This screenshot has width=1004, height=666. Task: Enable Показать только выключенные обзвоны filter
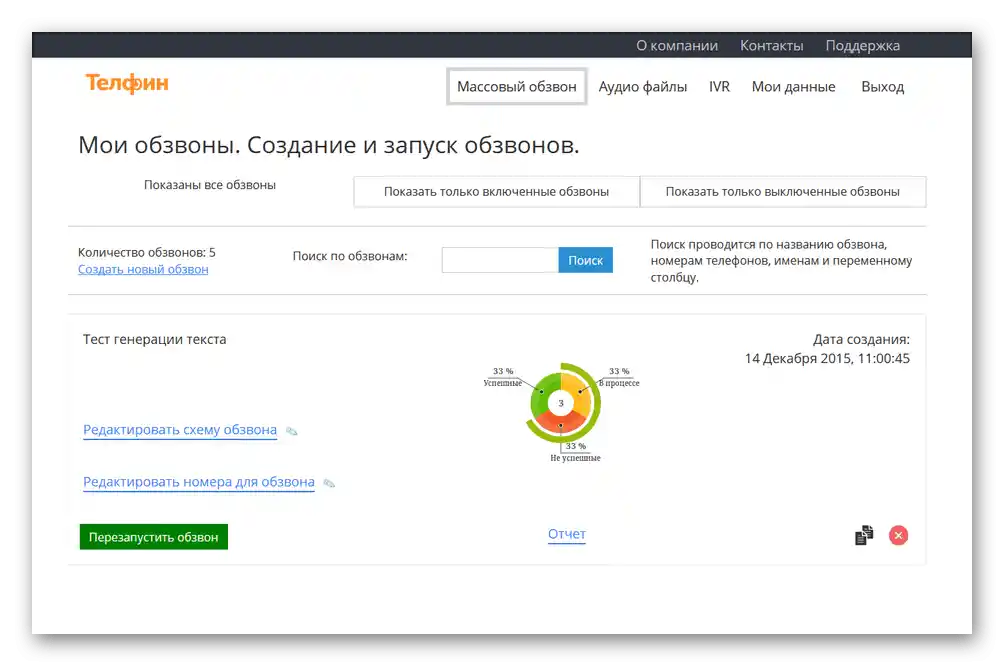point(783,191)
